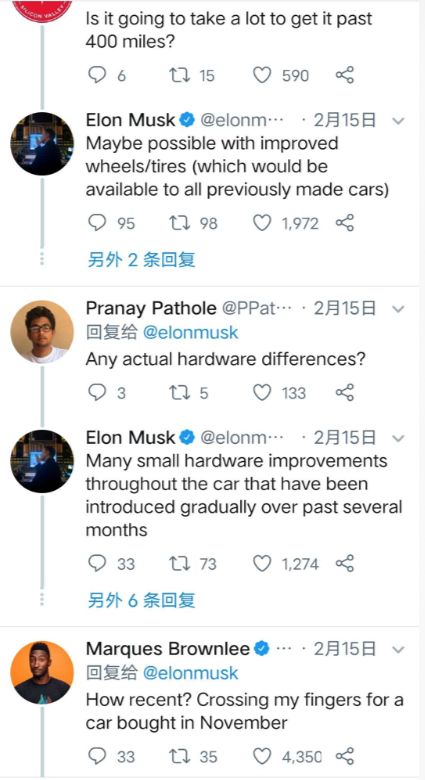Reply to Pranay Pathole's hardware differences tweet
This screenshot has width=425, height=780.
tap(97, 393)
